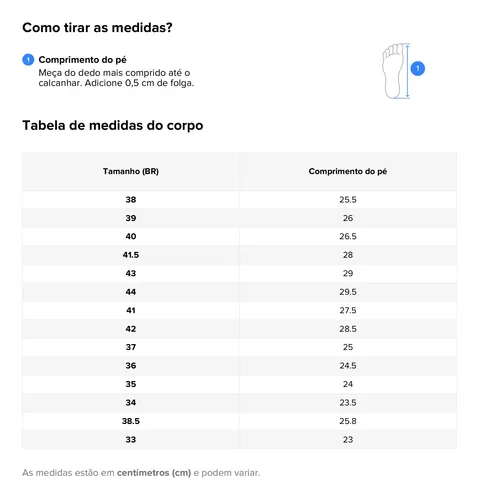Click the 25.8 foot length value

point(348,421)
